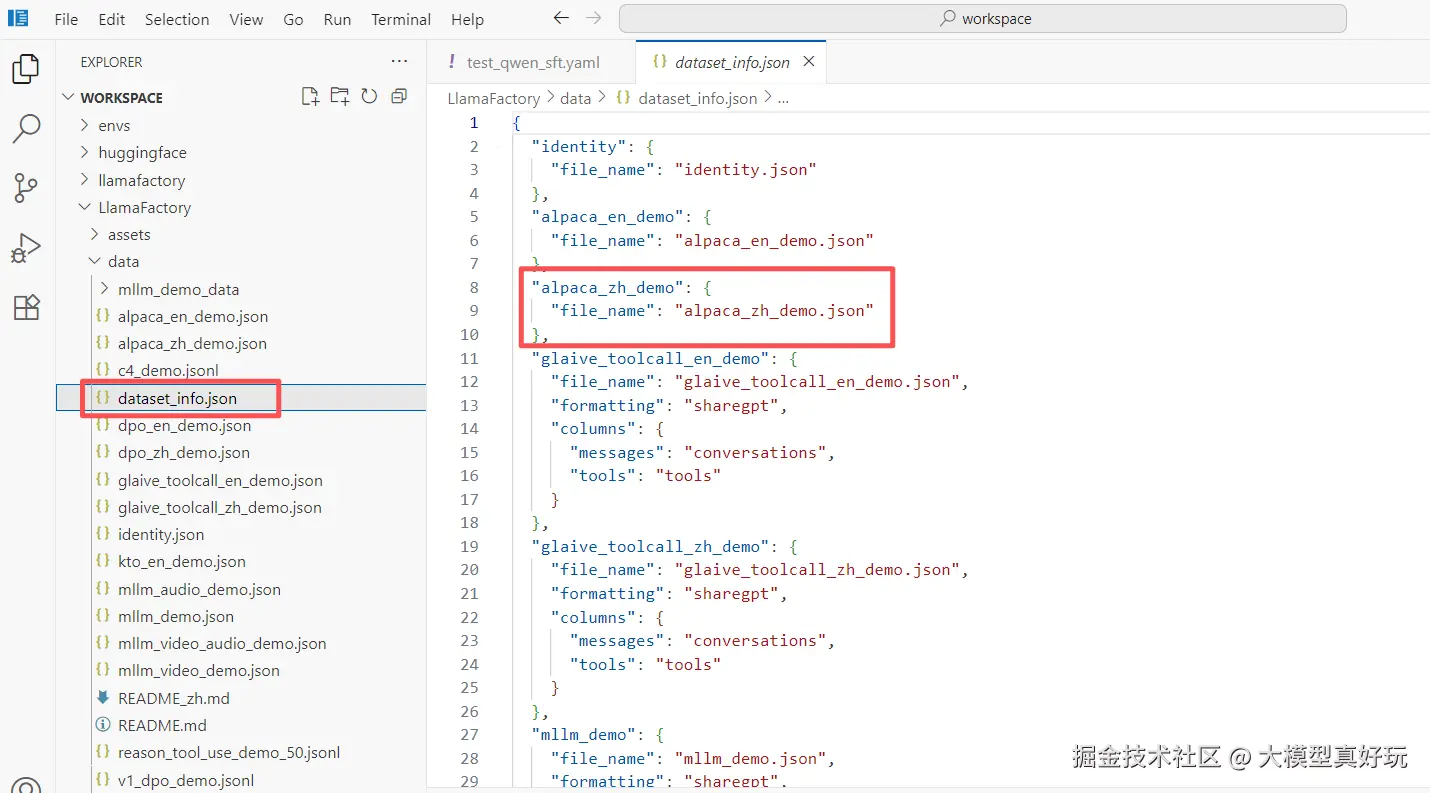Expand the envs folder

coord(114,125)
